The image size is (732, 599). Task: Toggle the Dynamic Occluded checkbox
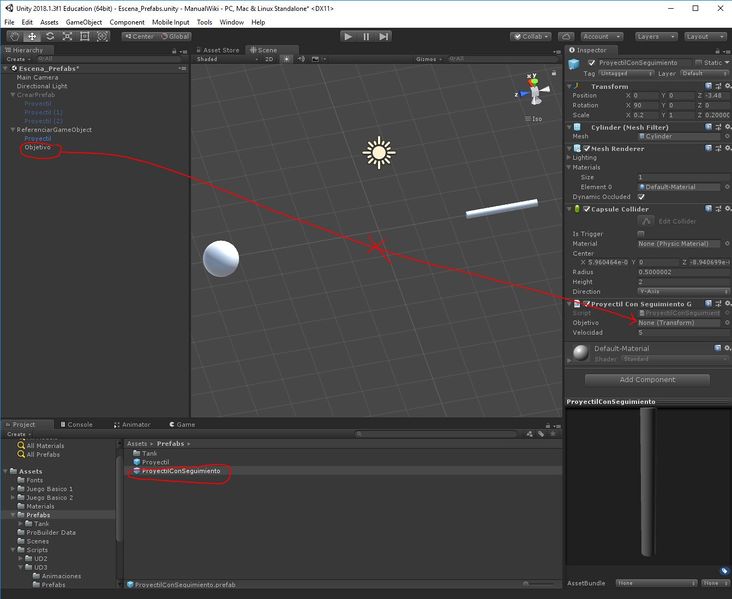[641, 197]
